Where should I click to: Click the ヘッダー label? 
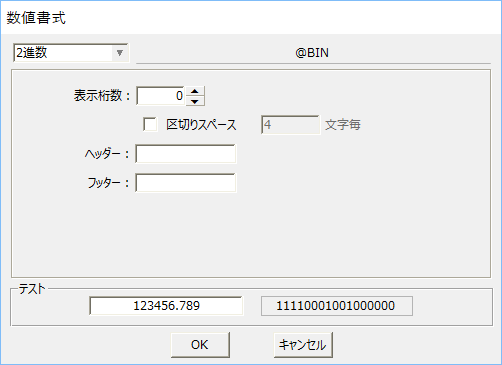coord(106,154)
